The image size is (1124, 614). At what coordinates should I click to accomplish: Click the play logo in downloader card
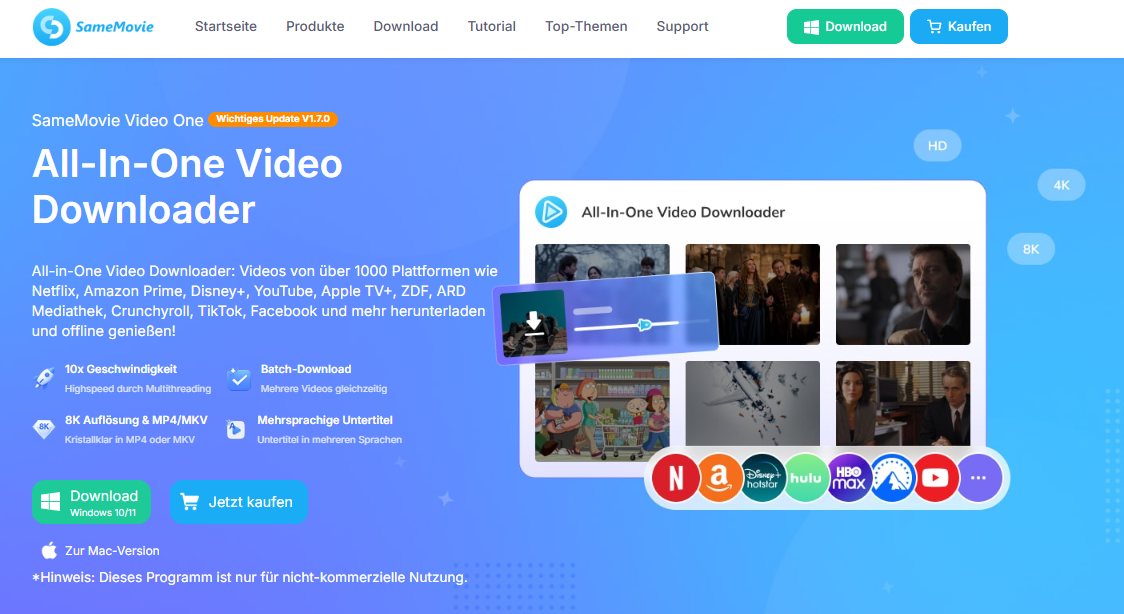[551, 212]
